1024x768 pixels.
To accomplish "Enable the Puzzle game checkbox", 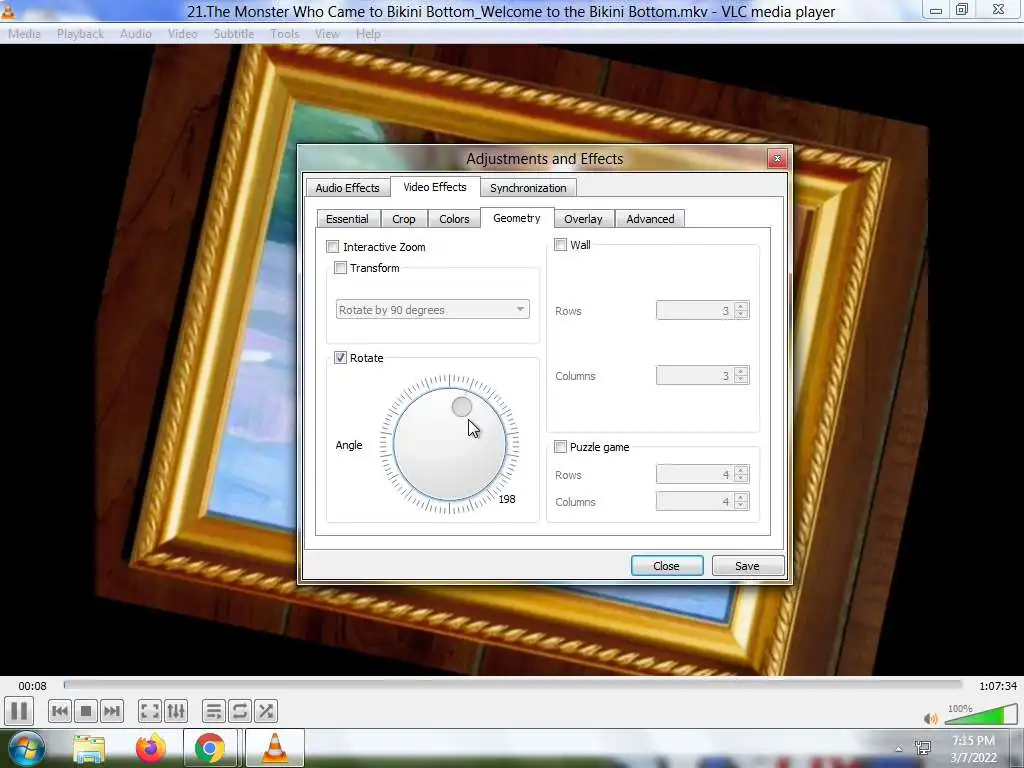I will [560, 447].
